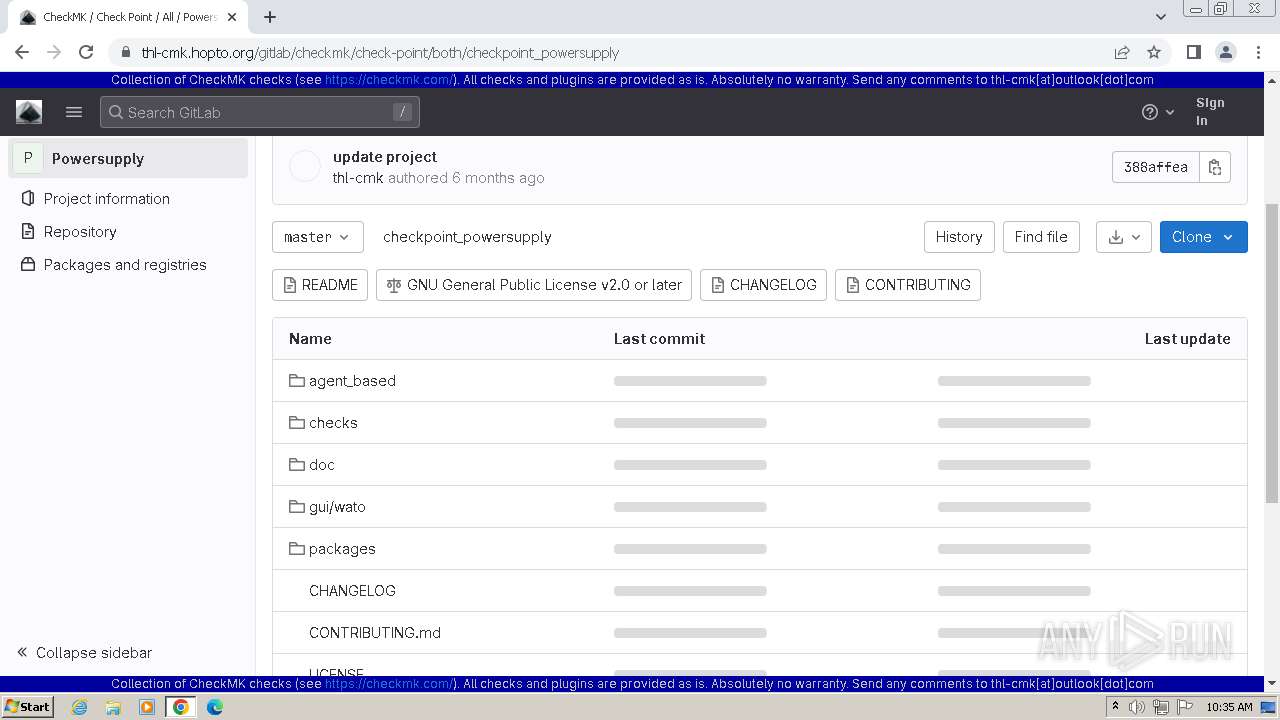1280x720 pixels.
Task: Open the checks folder
Action: [333, 423]
